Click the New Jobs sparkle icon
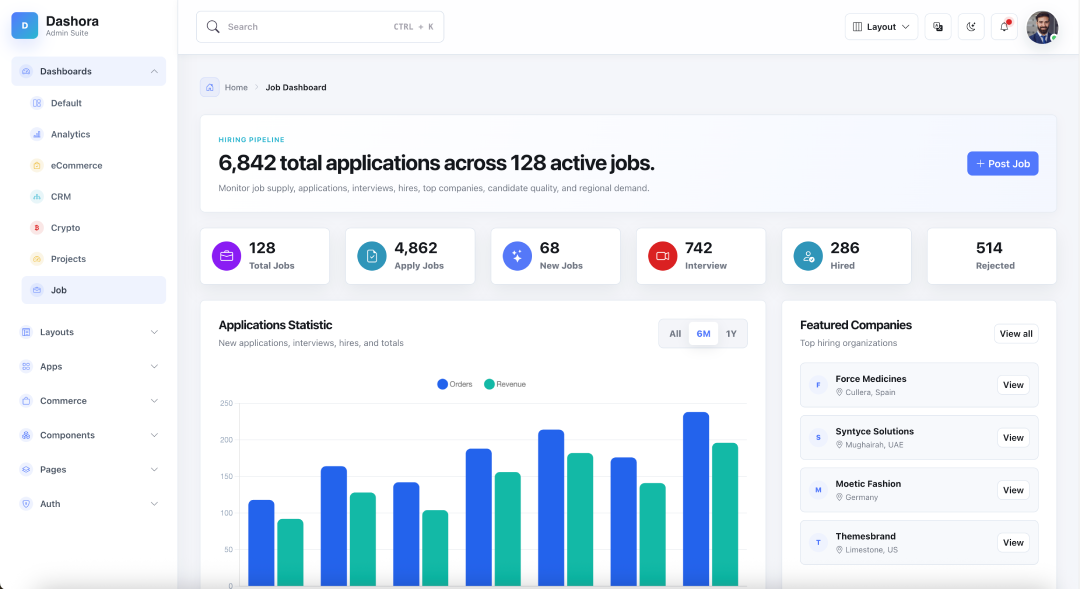 click(517, 256)
